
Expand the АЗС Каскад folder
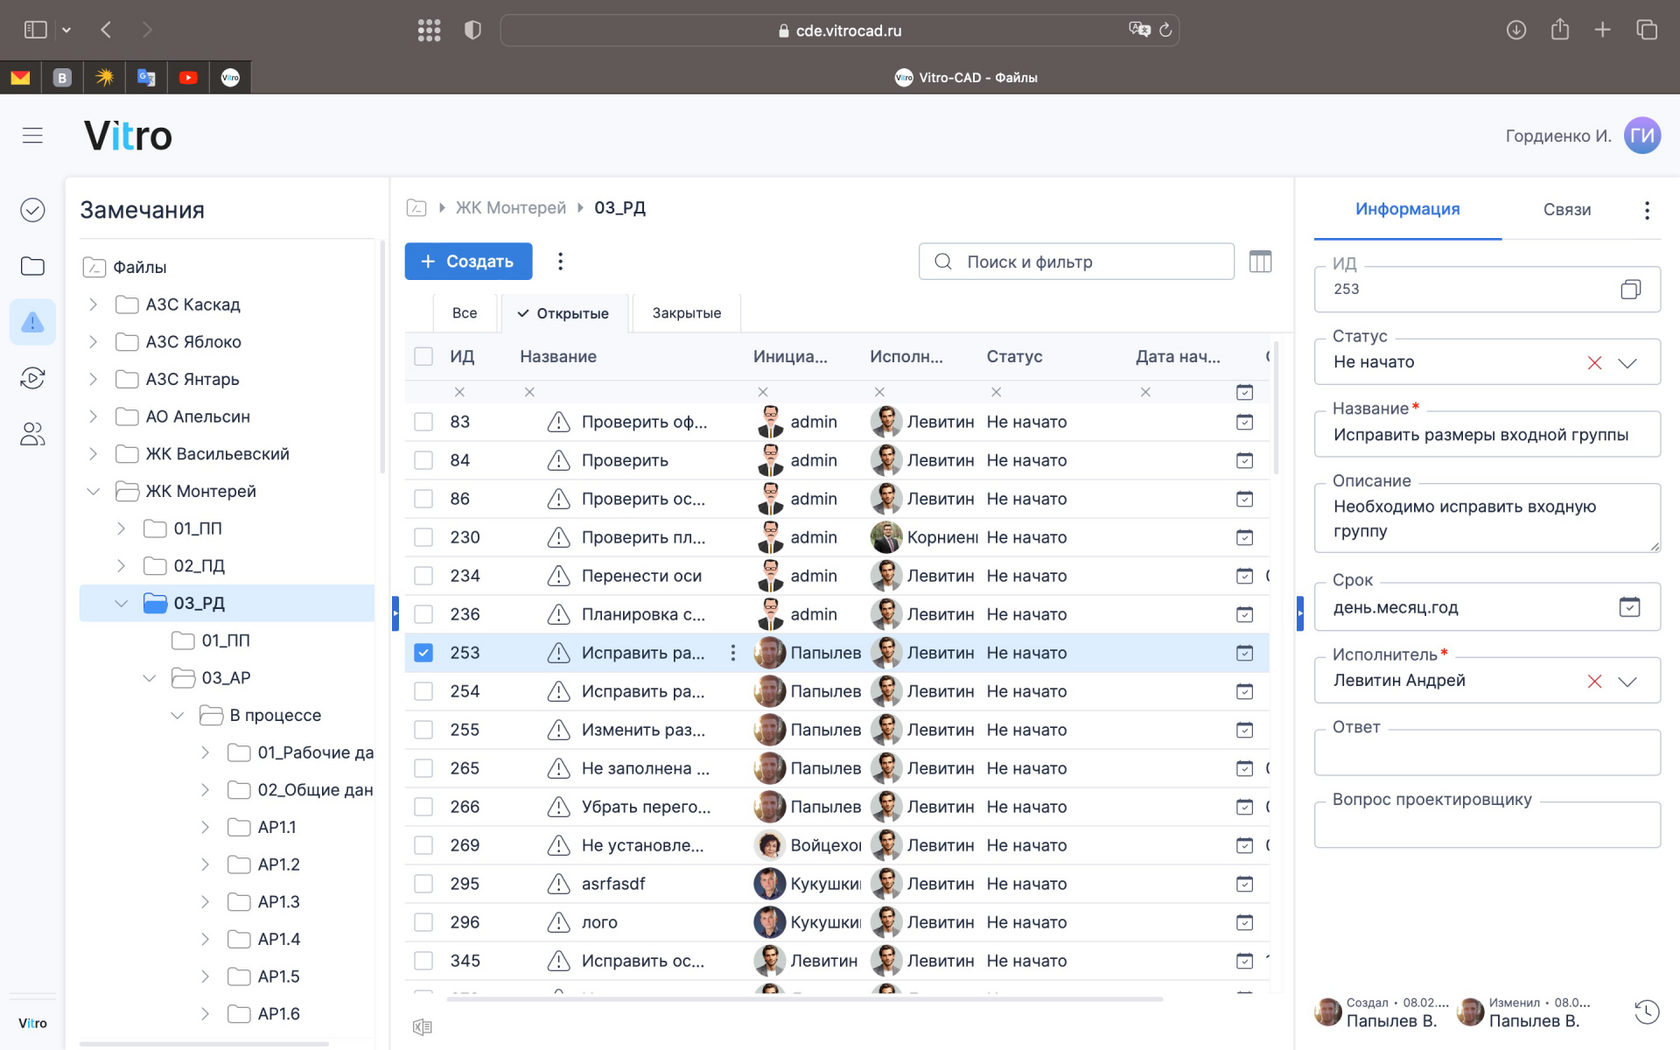93,304
